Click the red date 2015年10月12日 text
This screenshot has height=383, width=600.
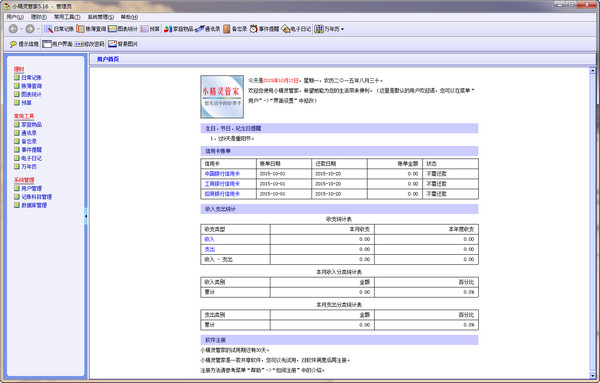click(x=281, y=81)
